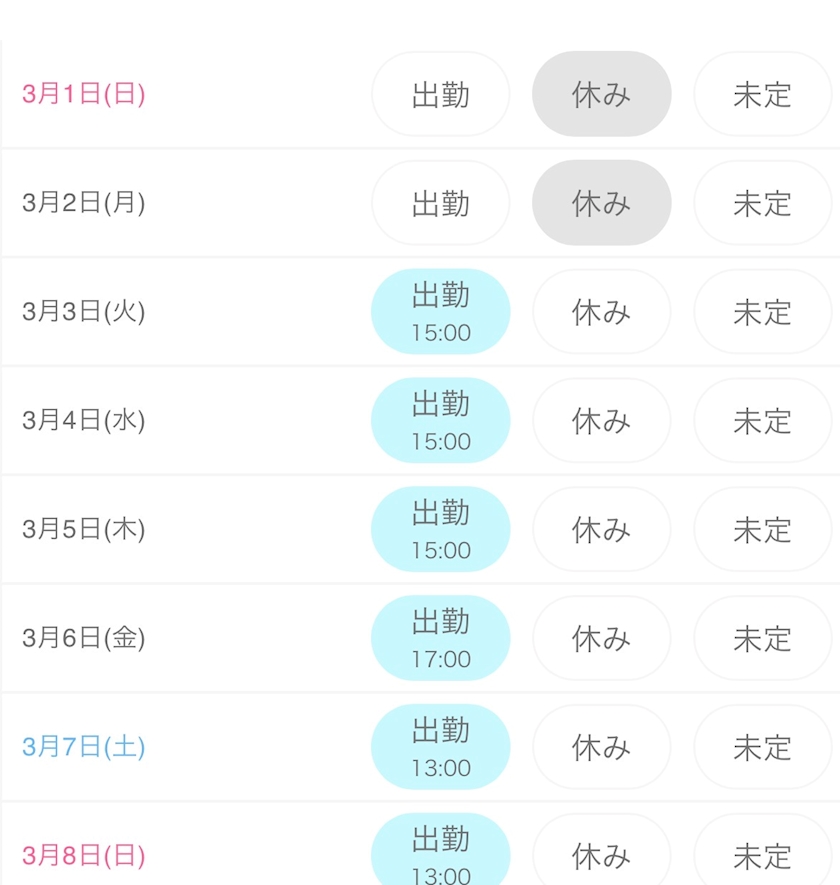This screenshot has height=885, width=840.
Task: Set 3月7日(土) to 休み
Action: click(x=601, y=747)
